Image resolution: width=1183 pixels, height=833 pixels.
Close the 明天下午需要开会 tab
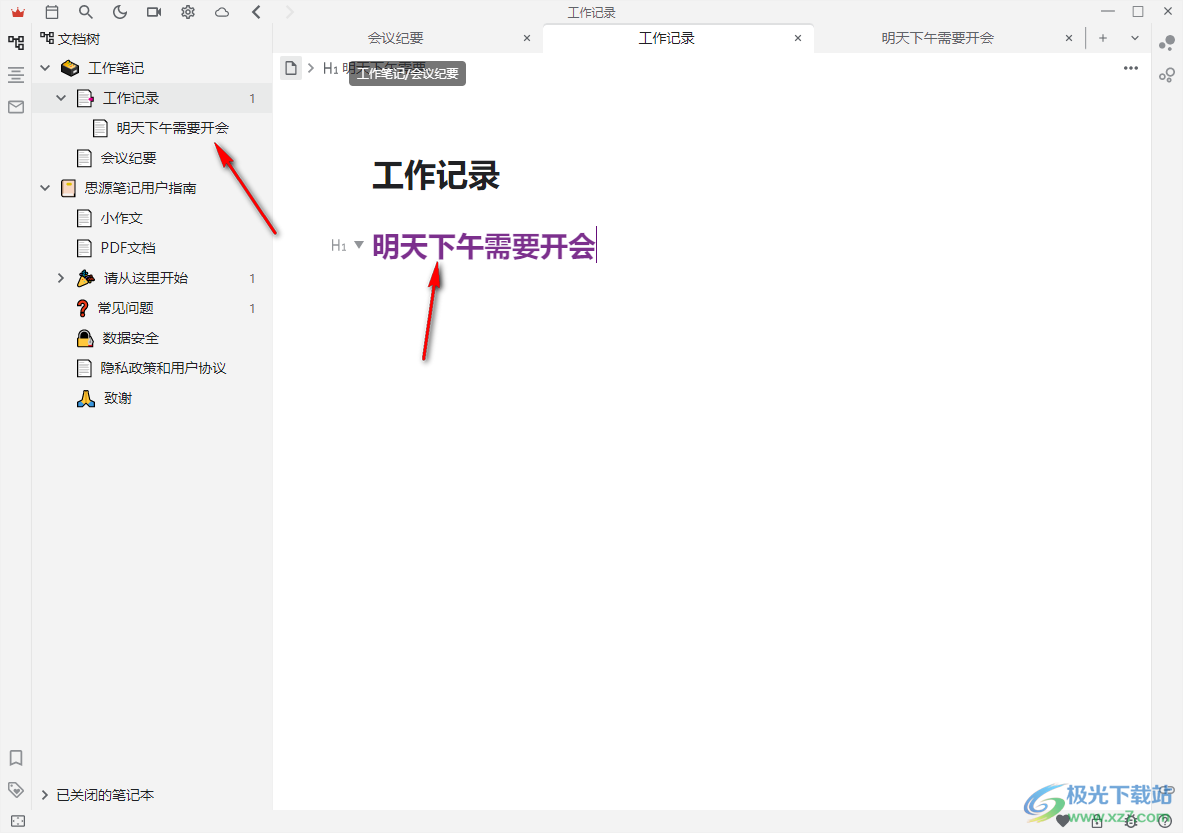pyautogui.click(x=1068, y=38)
